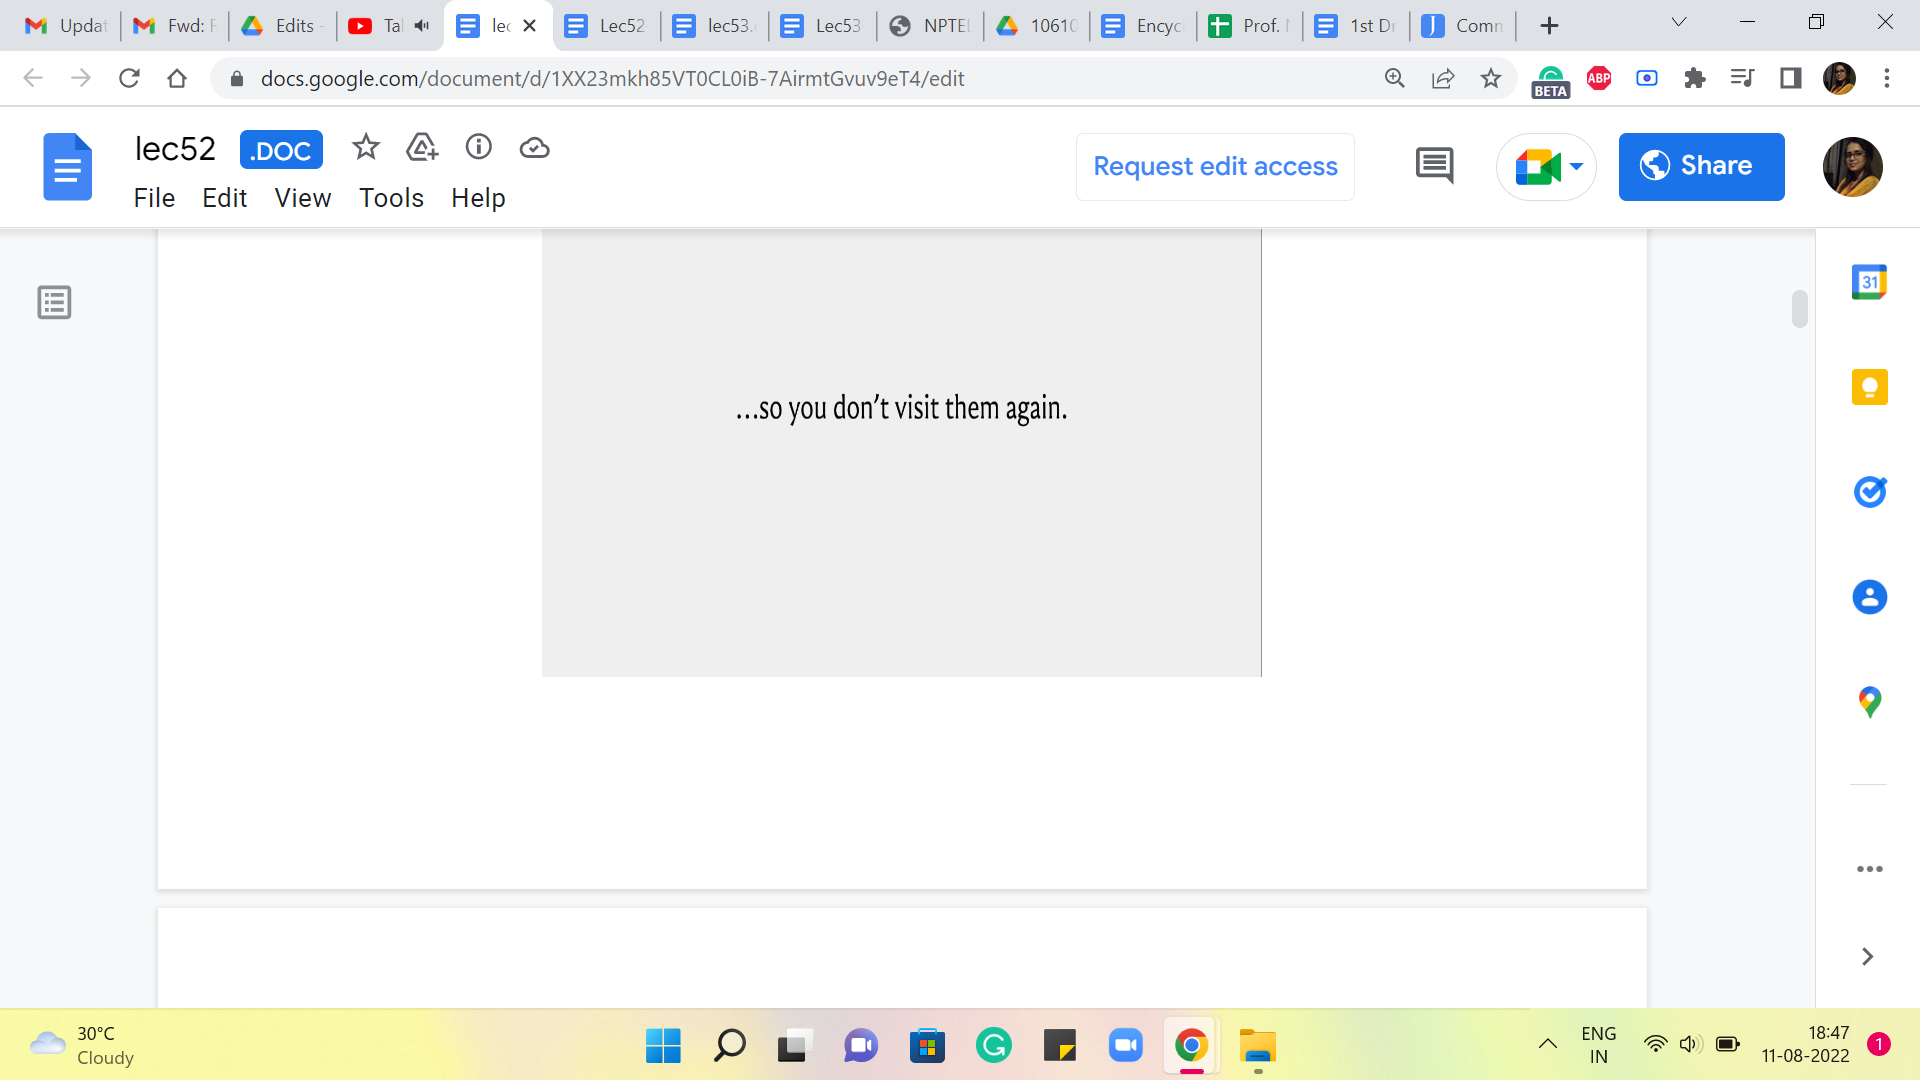Click the blue Share button
Image resolution: width=1920 pixels, height=1080 pixels.
1701,167
